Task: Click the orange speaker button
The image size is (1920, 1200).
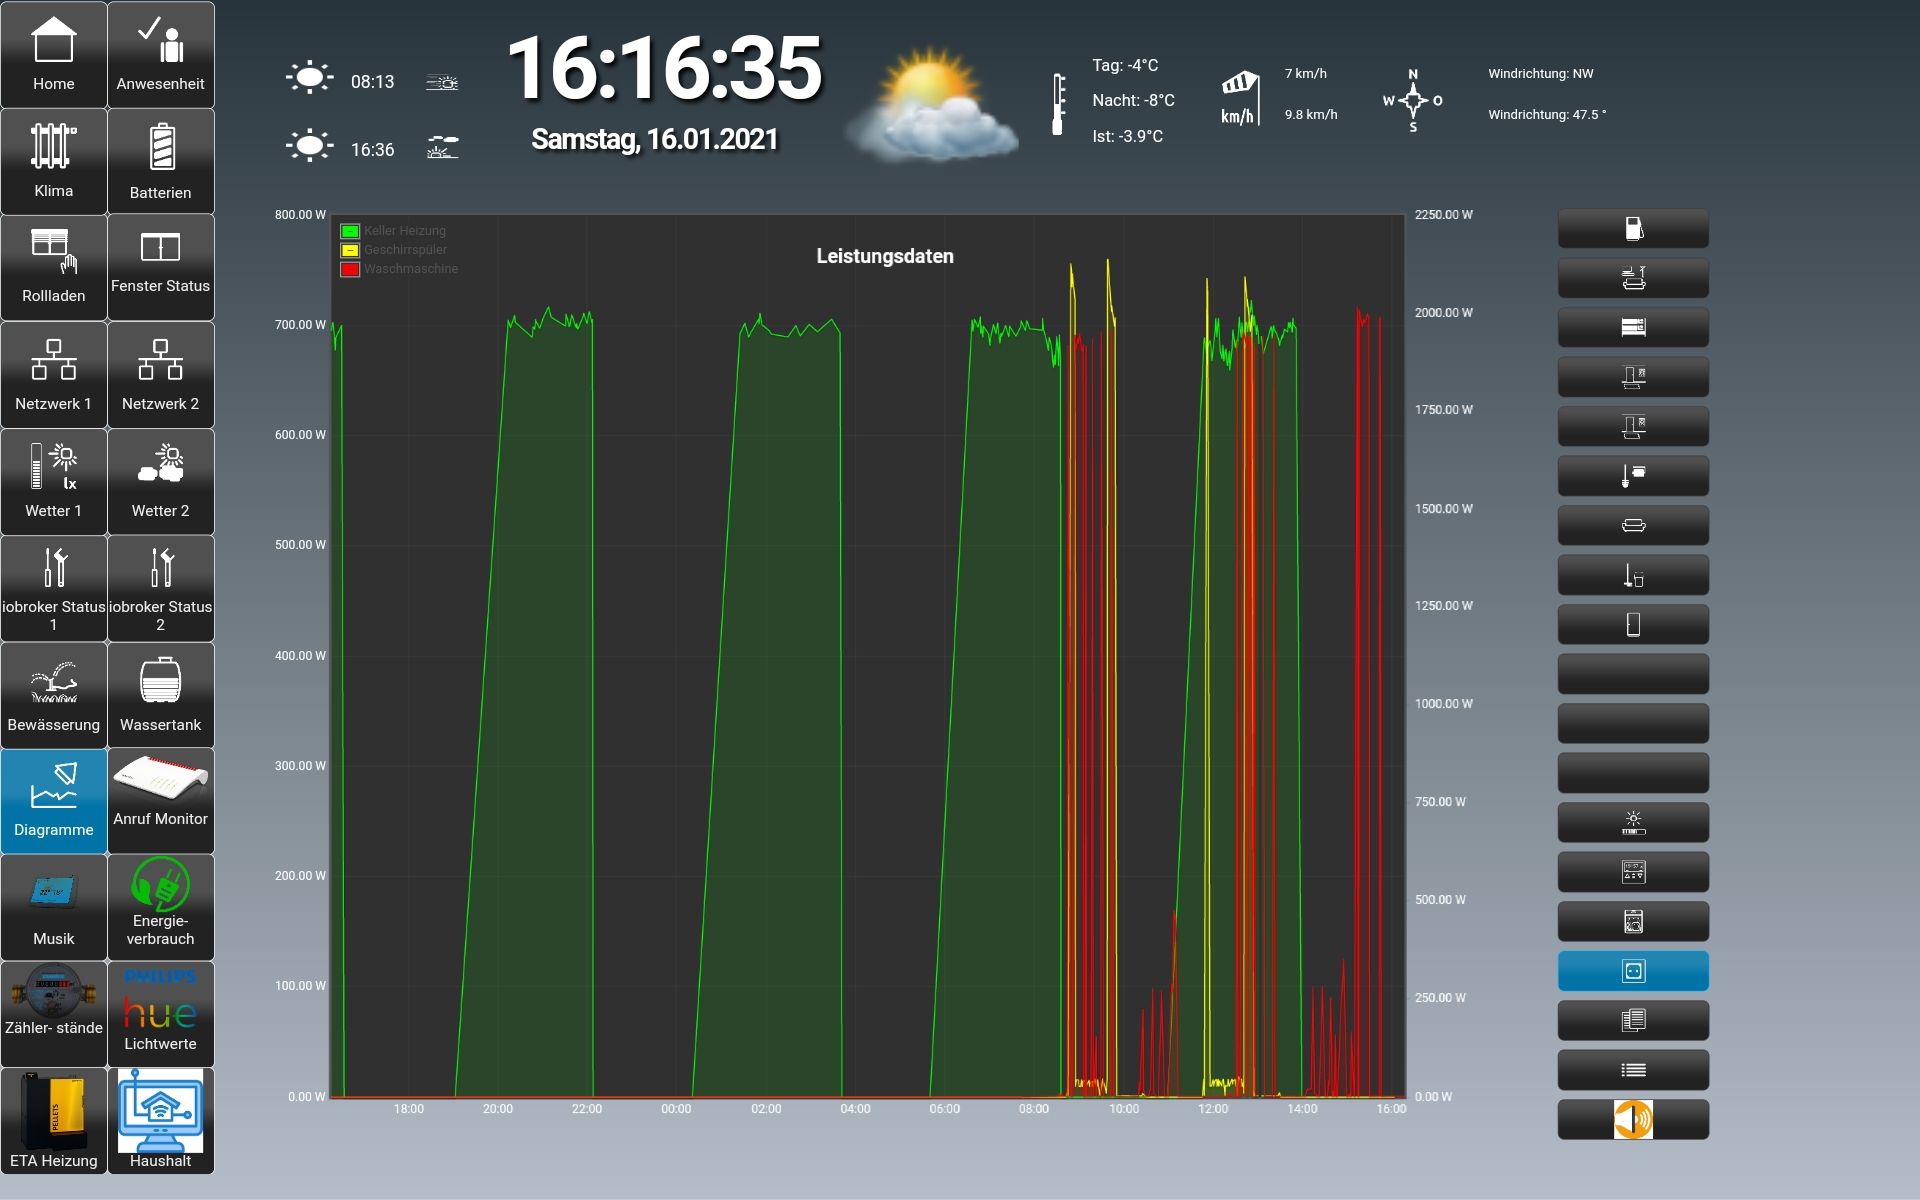Action: point(1632,1119)
